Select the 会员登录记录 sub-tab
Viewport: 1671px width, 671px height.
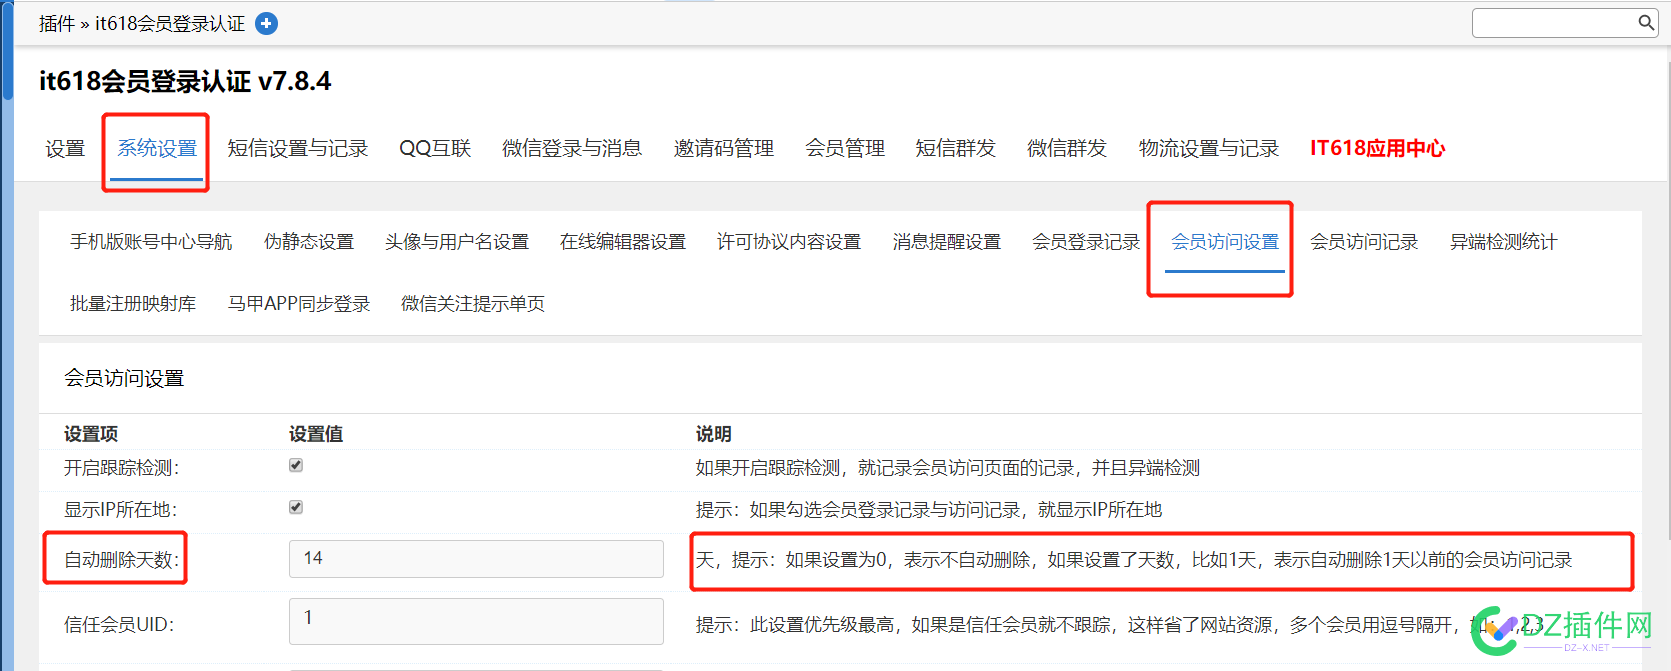1086,242
